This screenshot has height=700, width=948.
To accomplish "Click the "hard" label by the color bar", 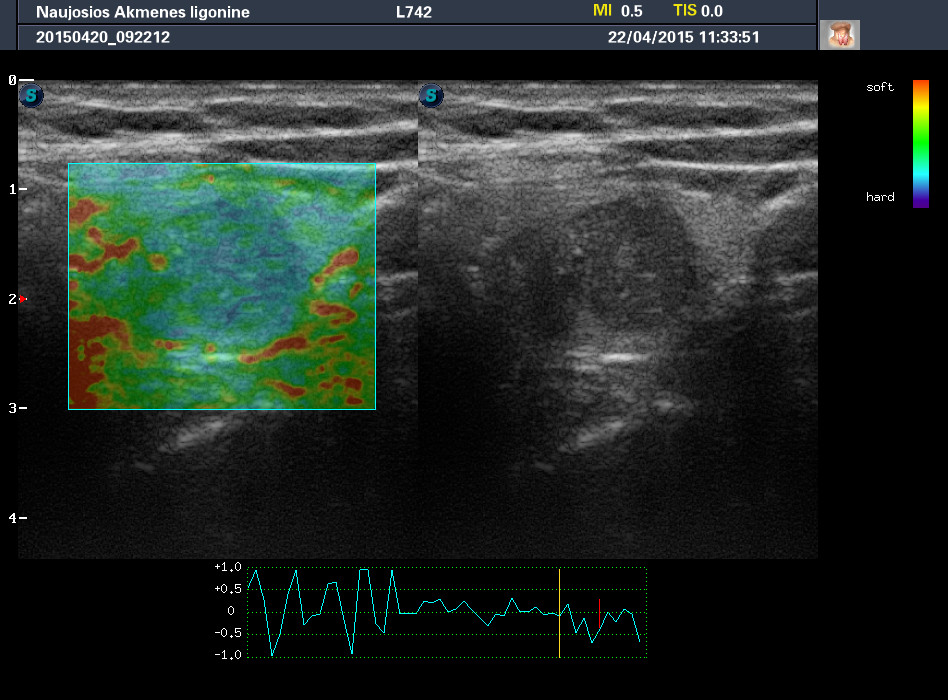I will [880, 197].
